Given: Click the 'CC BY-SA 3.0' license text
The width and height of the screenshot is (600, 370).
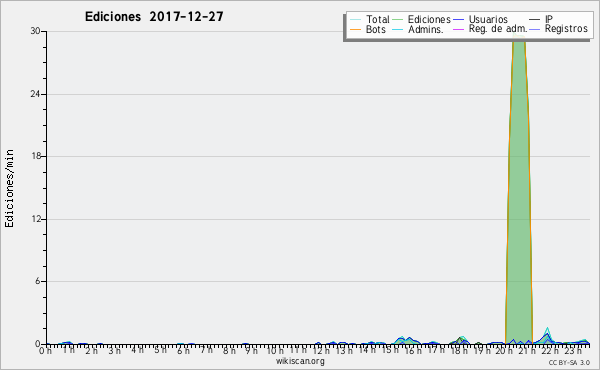Looking at the screenshot, I should (x=569, y=362).
